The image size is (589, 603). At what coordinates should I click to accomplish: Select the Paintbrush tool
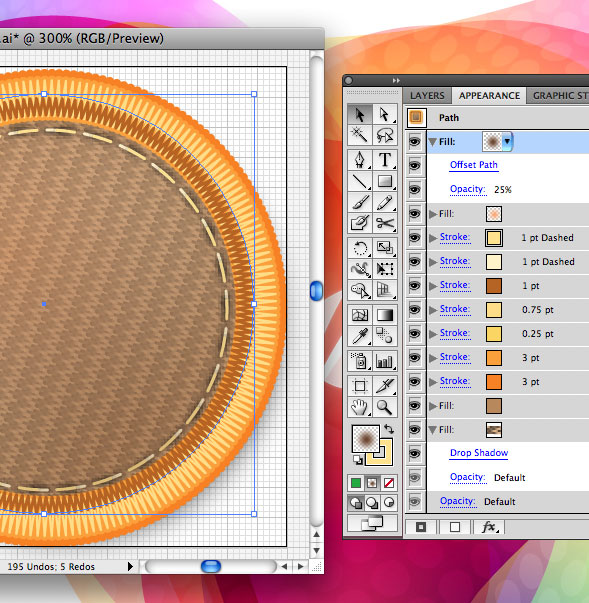tap(360, 202)
